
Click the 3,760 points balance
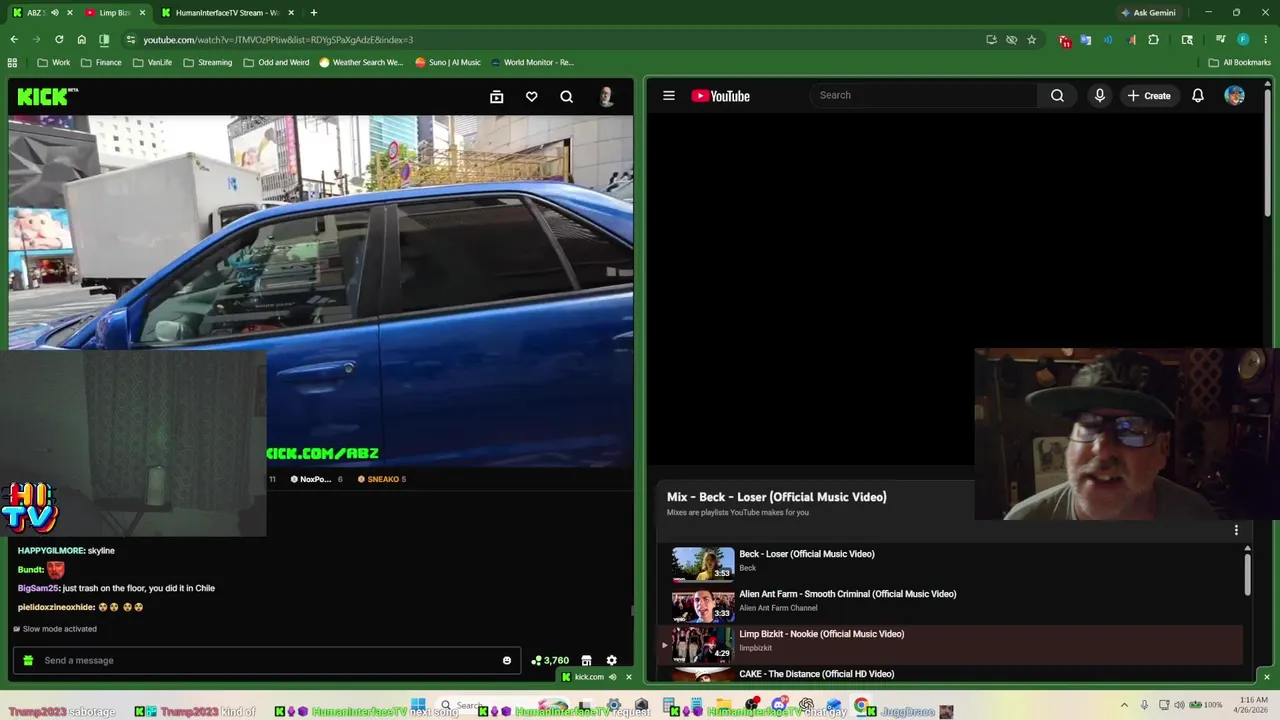(x=550, y=660)
